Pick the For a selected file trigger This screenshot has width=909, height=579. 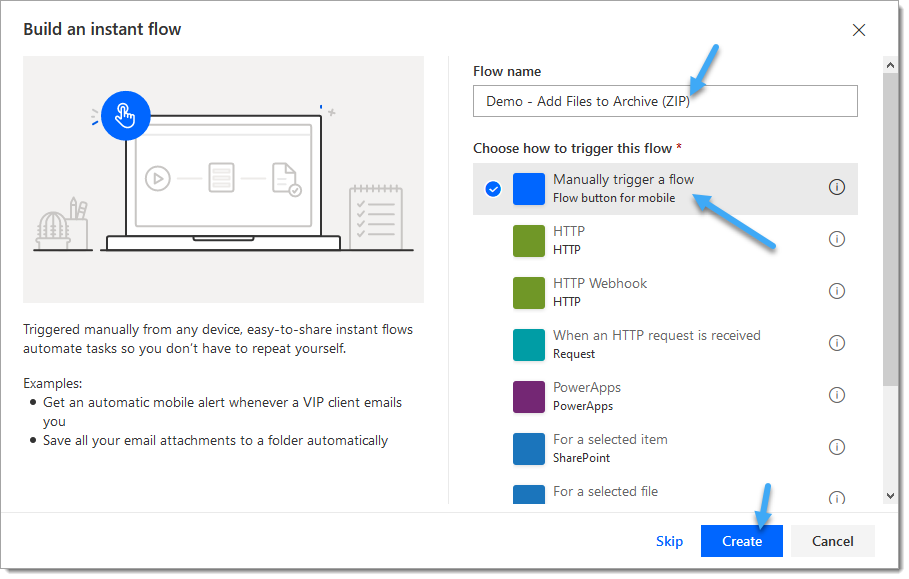click(665, 493)
